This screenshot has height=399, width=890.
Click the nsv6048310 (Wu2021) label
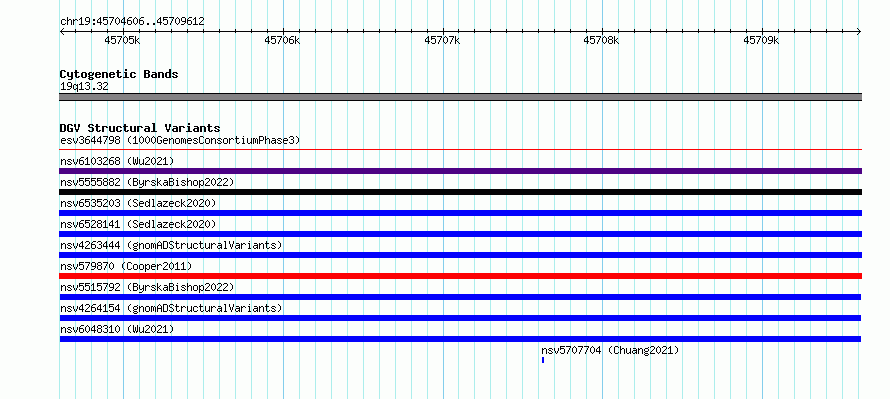(x=117, y=329)
